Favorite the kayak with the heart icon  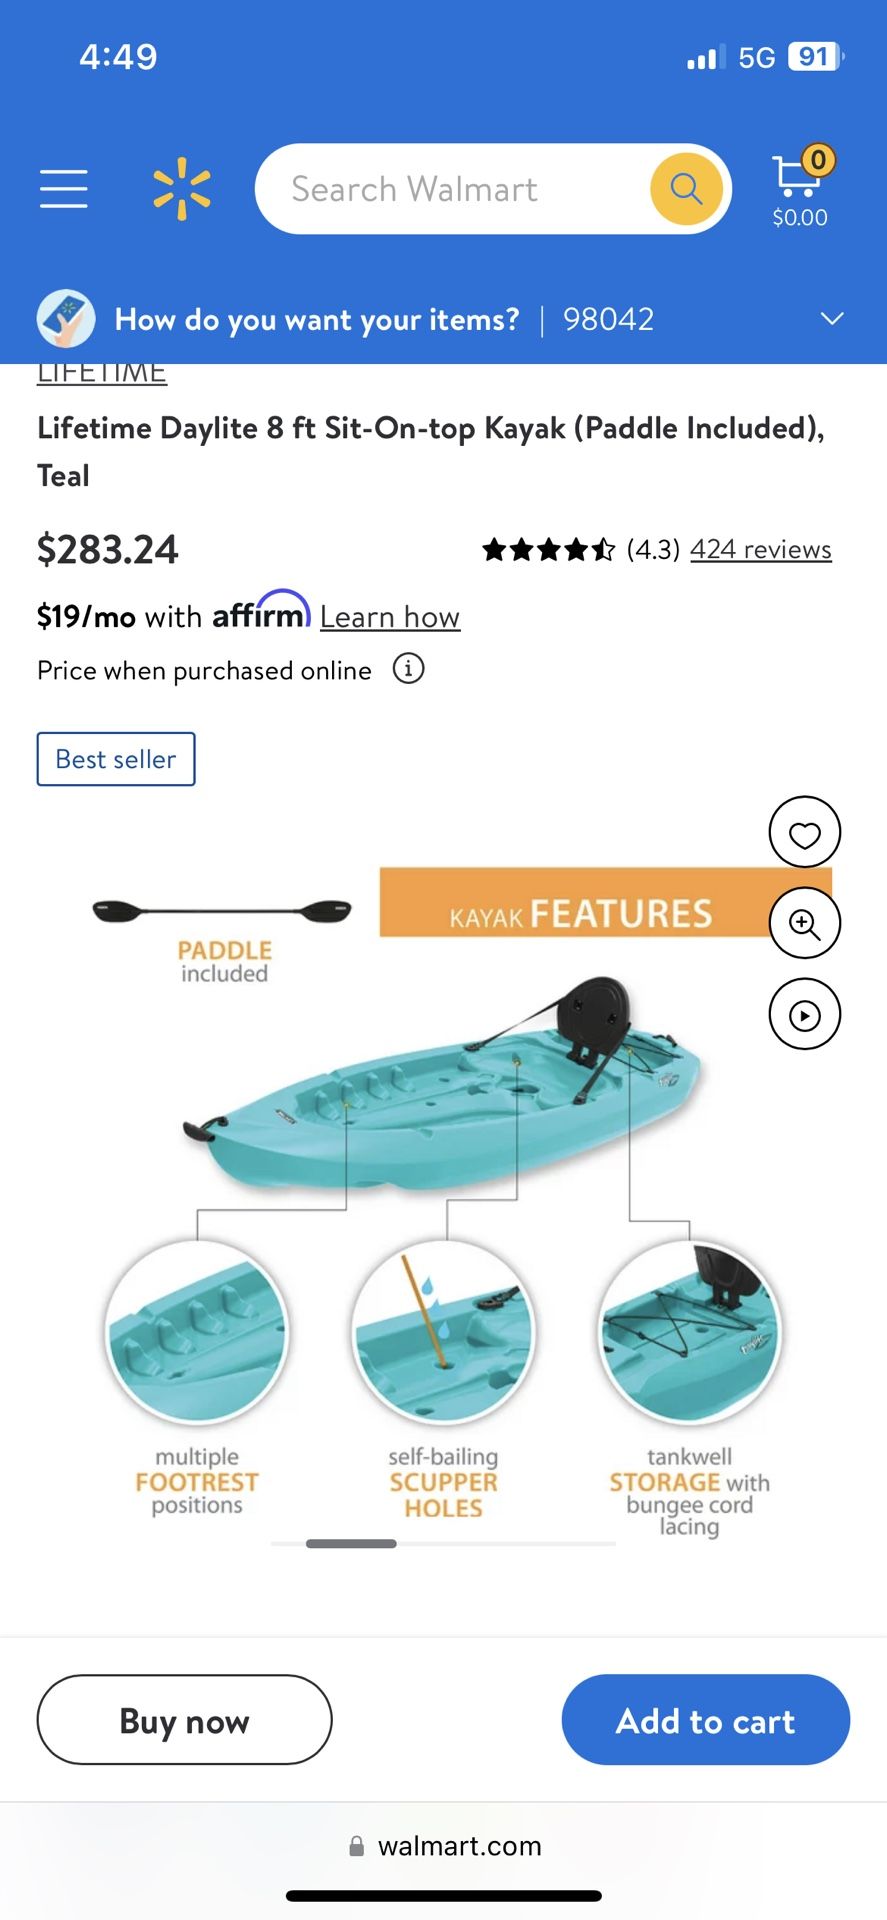click(x=804, y=832)
